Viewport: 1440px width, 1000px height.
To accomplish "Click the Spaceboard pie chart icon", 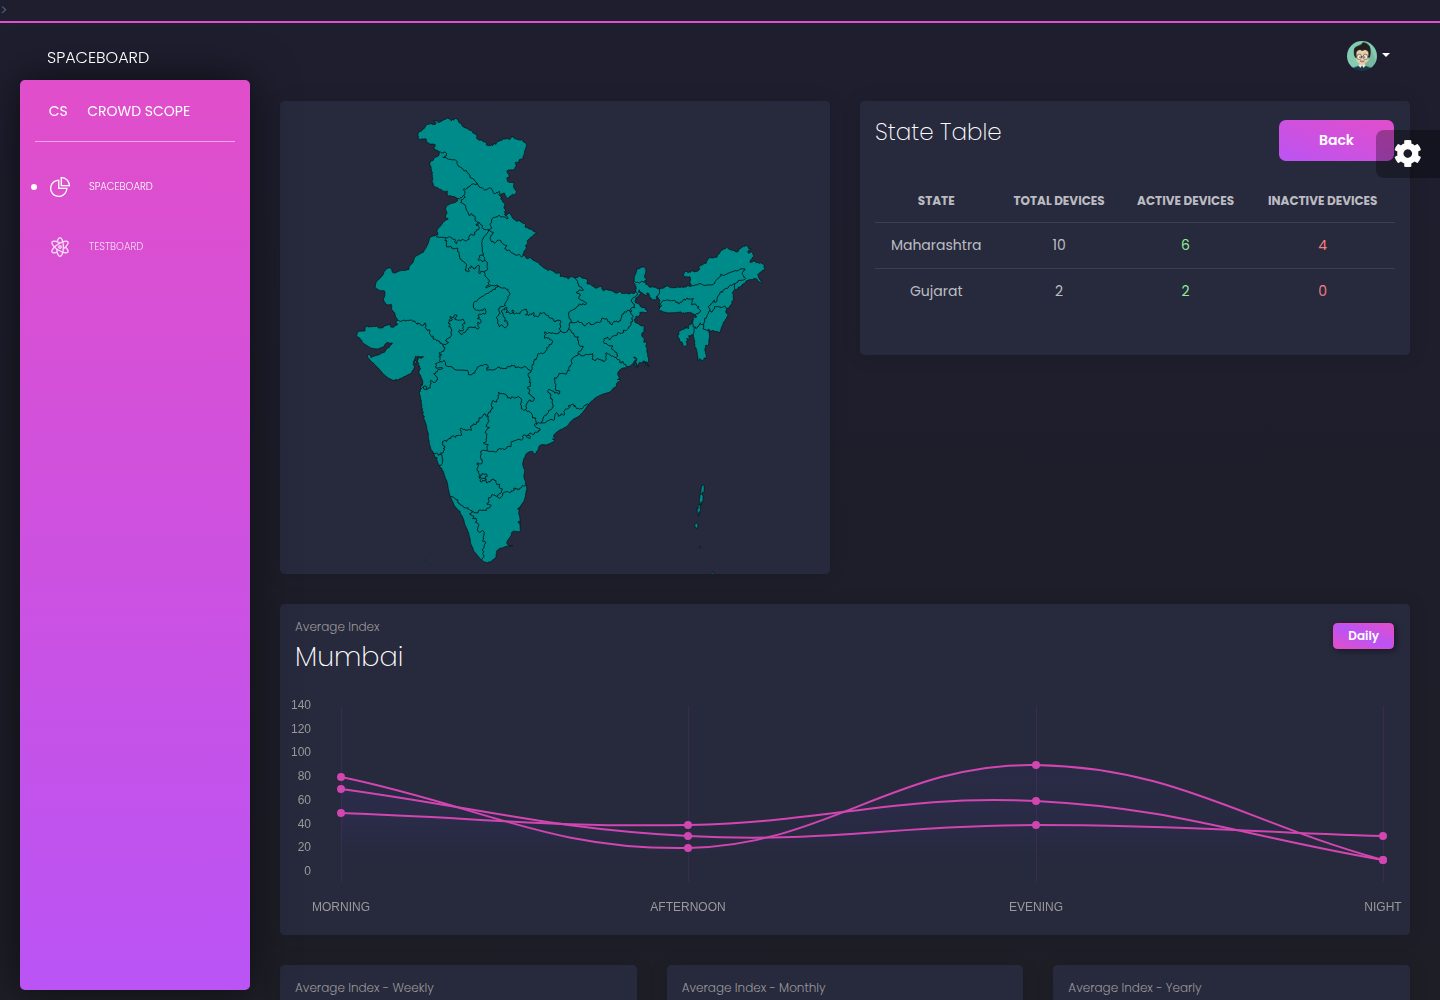I will [x=60, y=186].
